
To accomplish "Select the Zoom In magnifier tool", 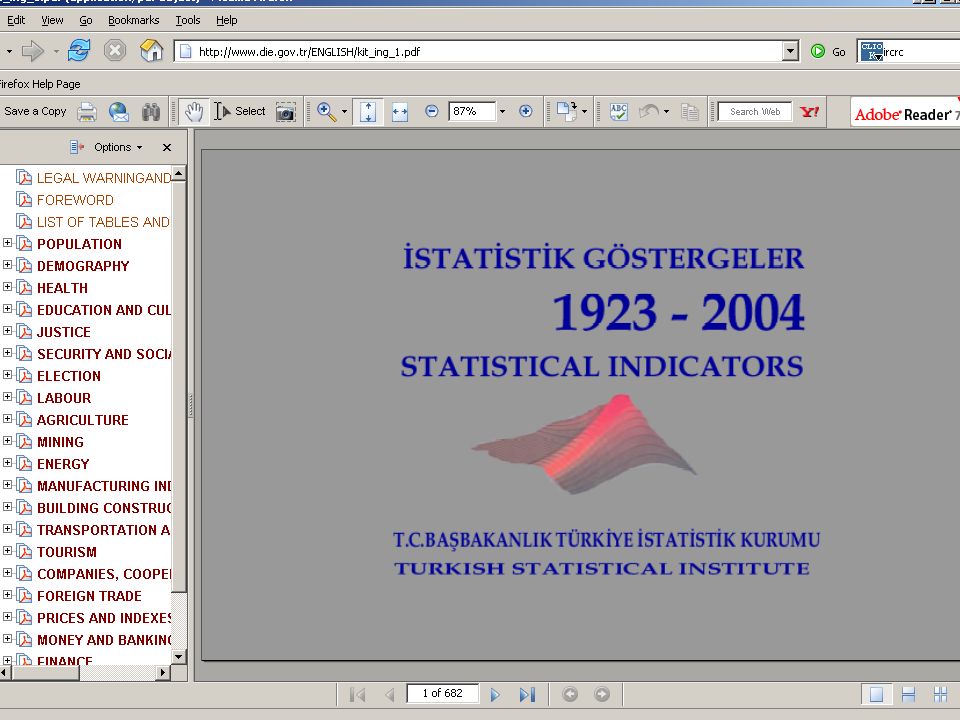I will [326, 111].
